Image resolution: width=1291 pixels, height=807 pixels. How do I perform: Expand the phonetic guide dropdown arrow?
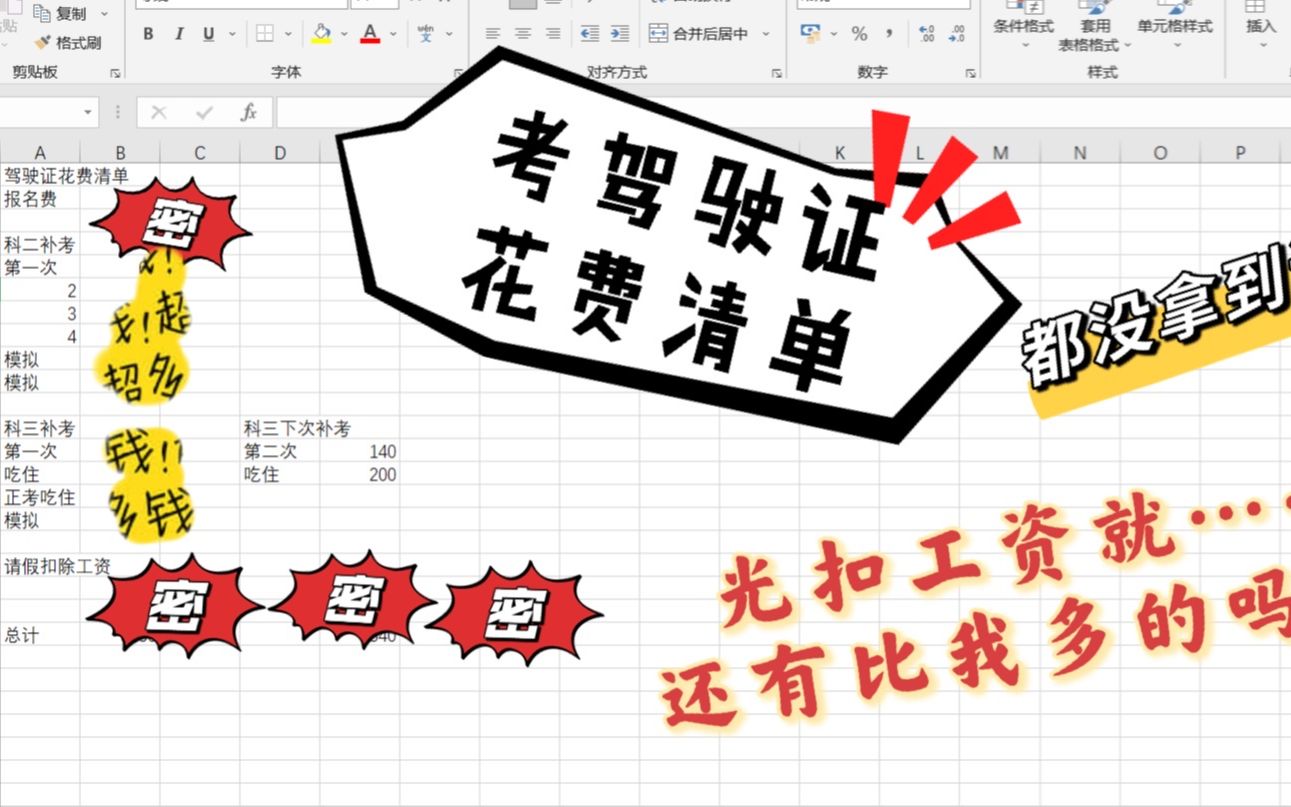pyautogui.click(x=449, y=34)
